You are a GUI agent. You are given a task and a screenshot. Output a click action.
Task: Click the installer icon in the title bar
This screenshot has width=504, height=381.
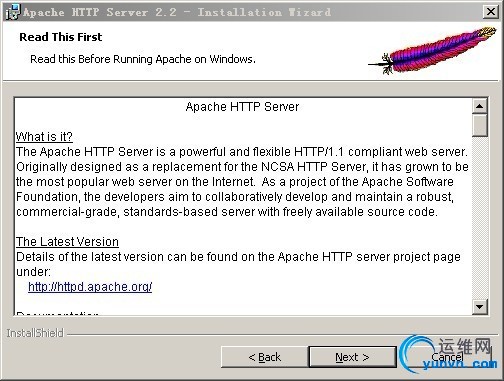pos(13,12)
